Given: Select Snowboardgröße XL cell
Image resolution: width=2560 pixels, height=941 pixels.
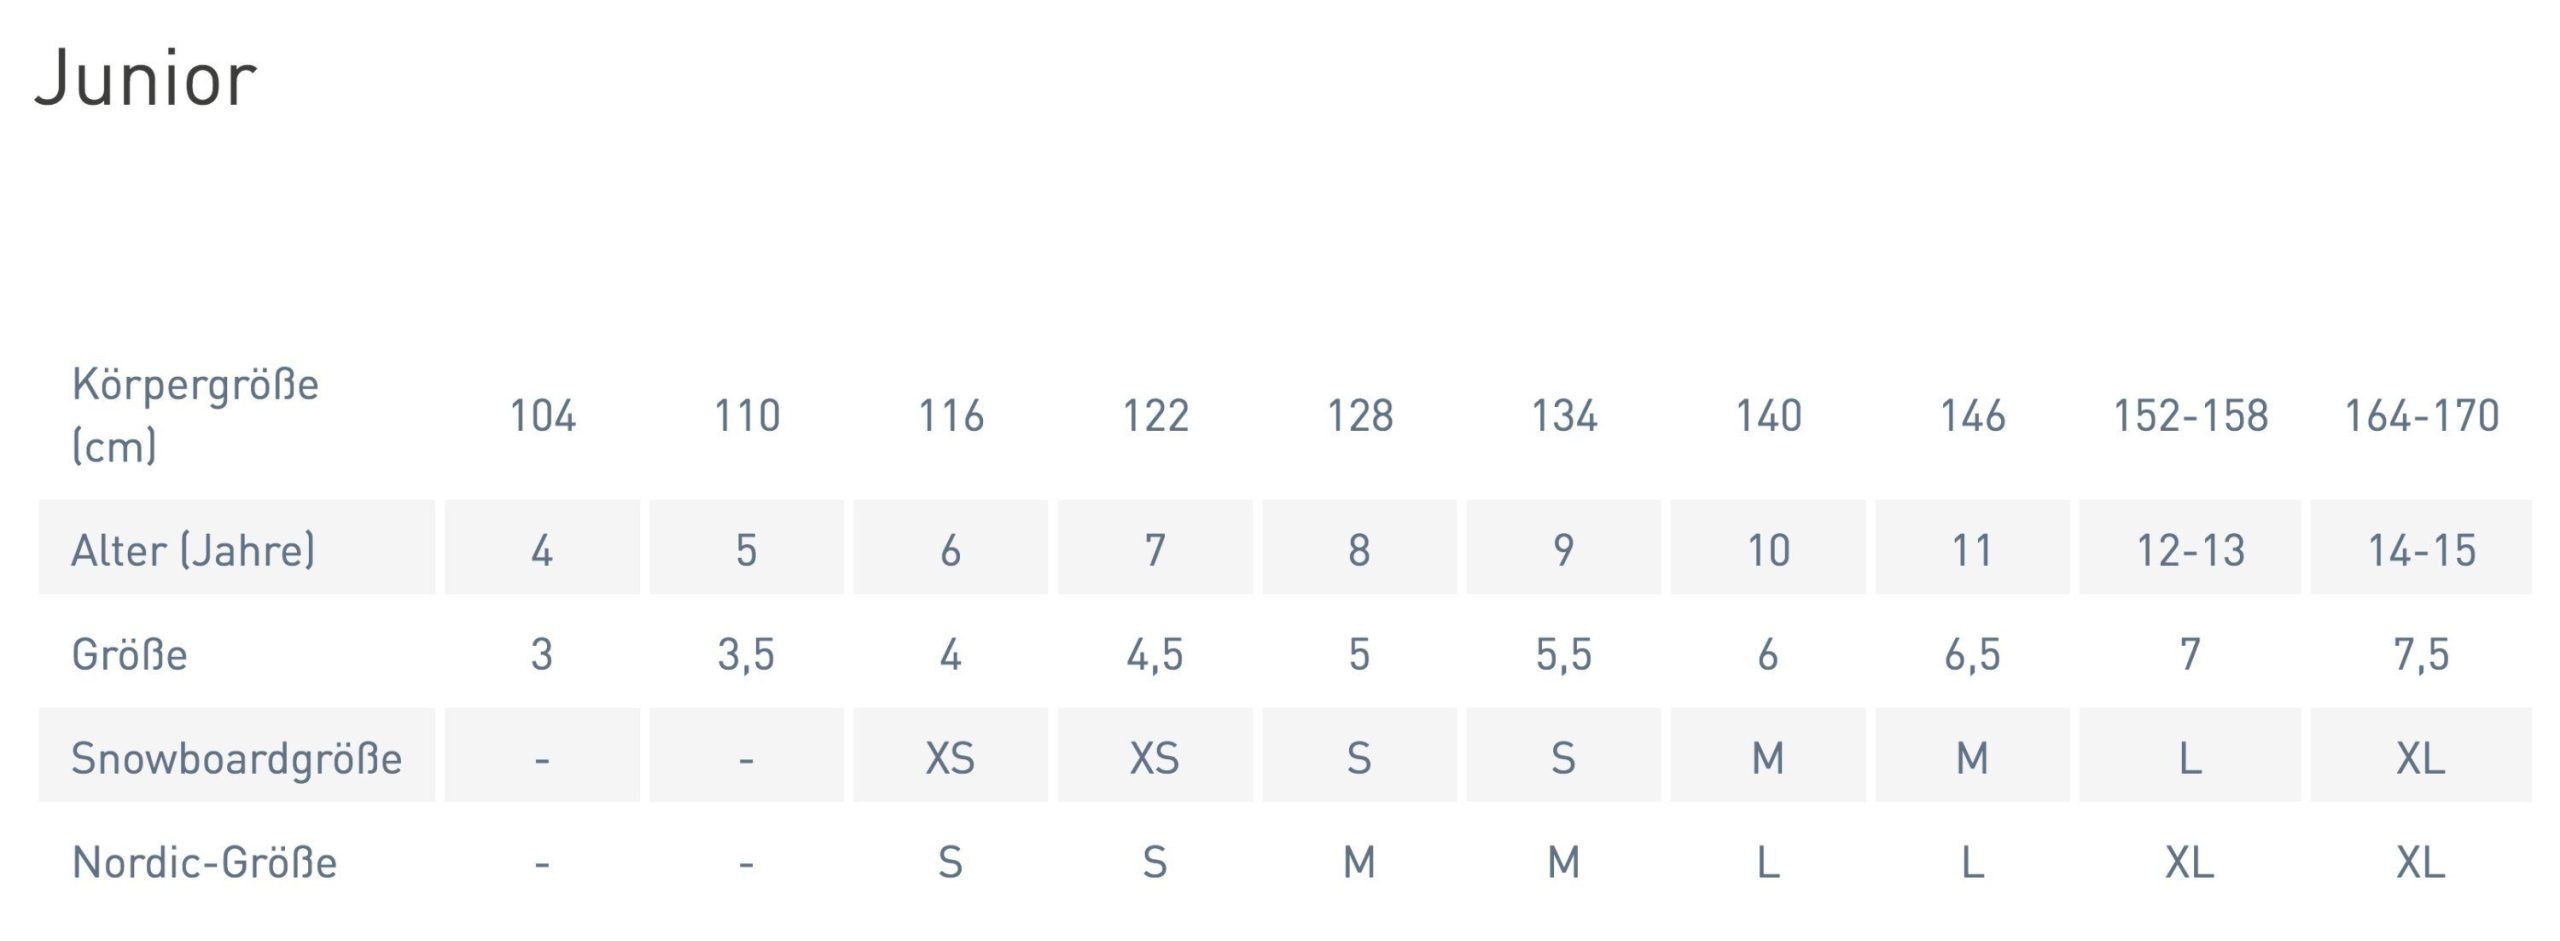Looking at the screenshot, I should (2421, 758).
